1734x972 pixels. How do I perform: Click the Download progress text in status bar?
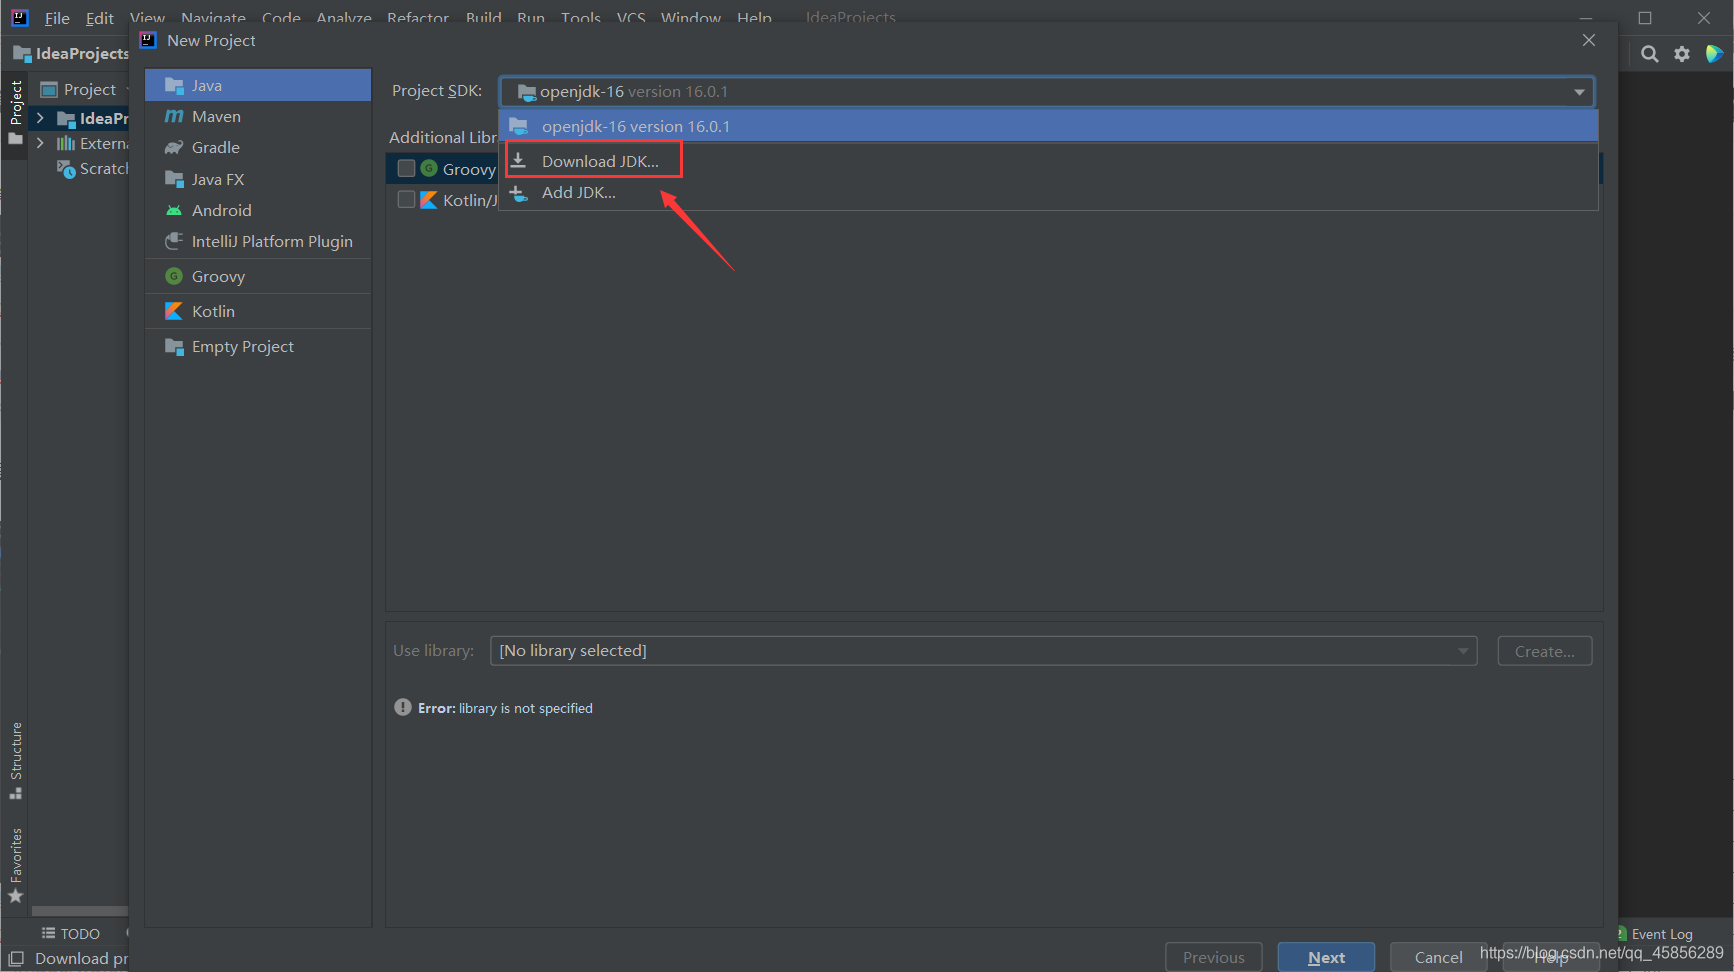click(82, 959)
